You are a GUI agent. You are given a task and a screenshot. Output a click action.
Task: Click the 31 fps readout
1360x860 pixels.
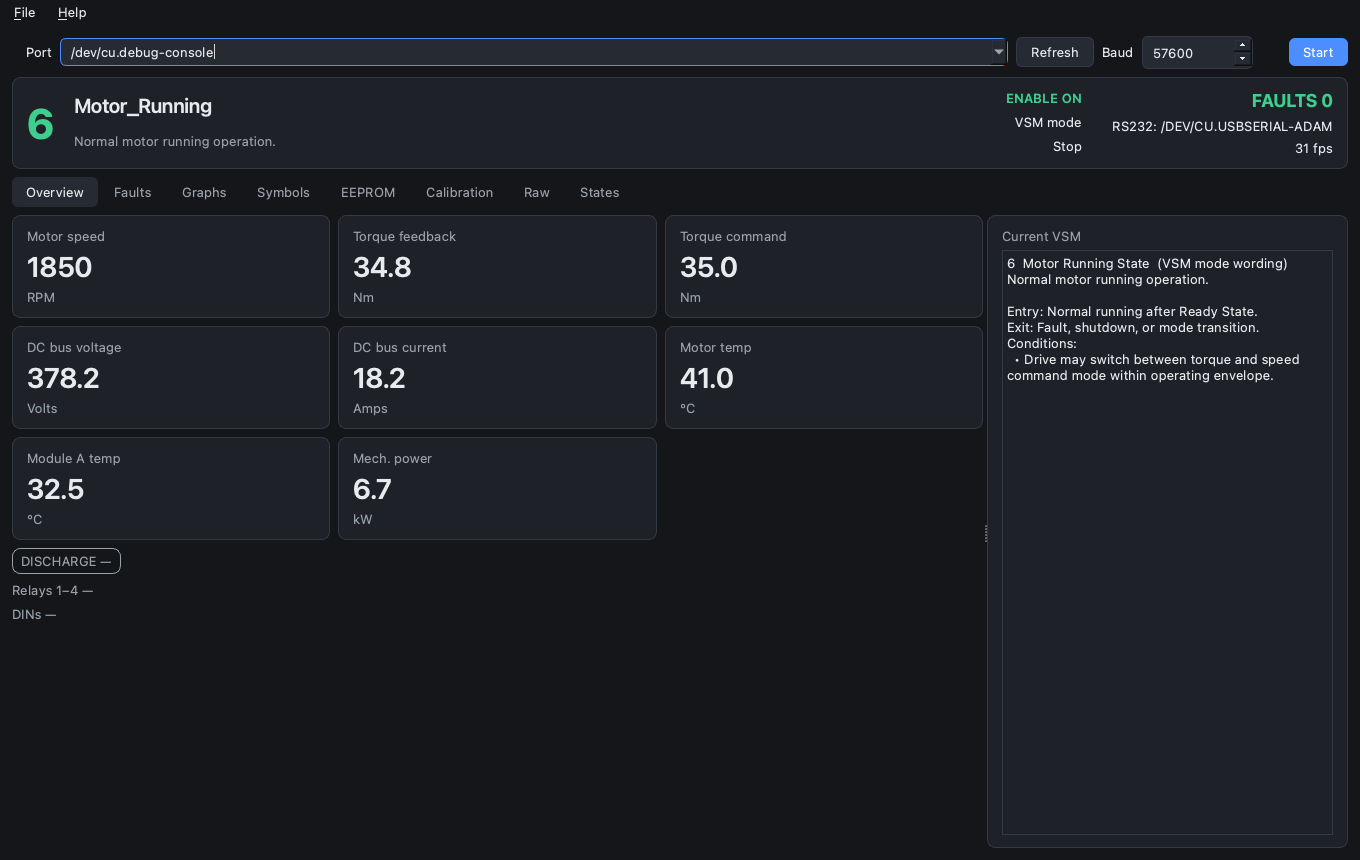[x=1314, y=148]
